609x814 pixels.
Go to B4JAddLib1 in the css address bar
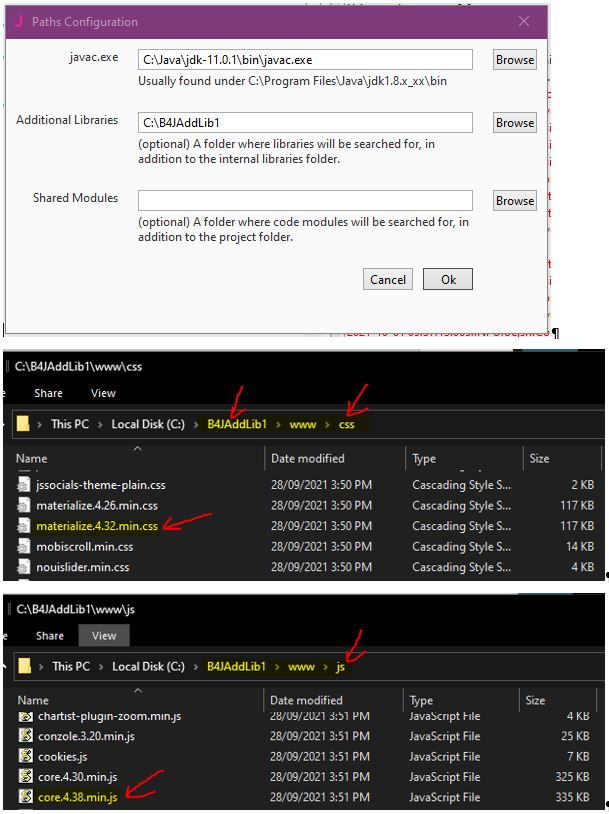[237, 424]
